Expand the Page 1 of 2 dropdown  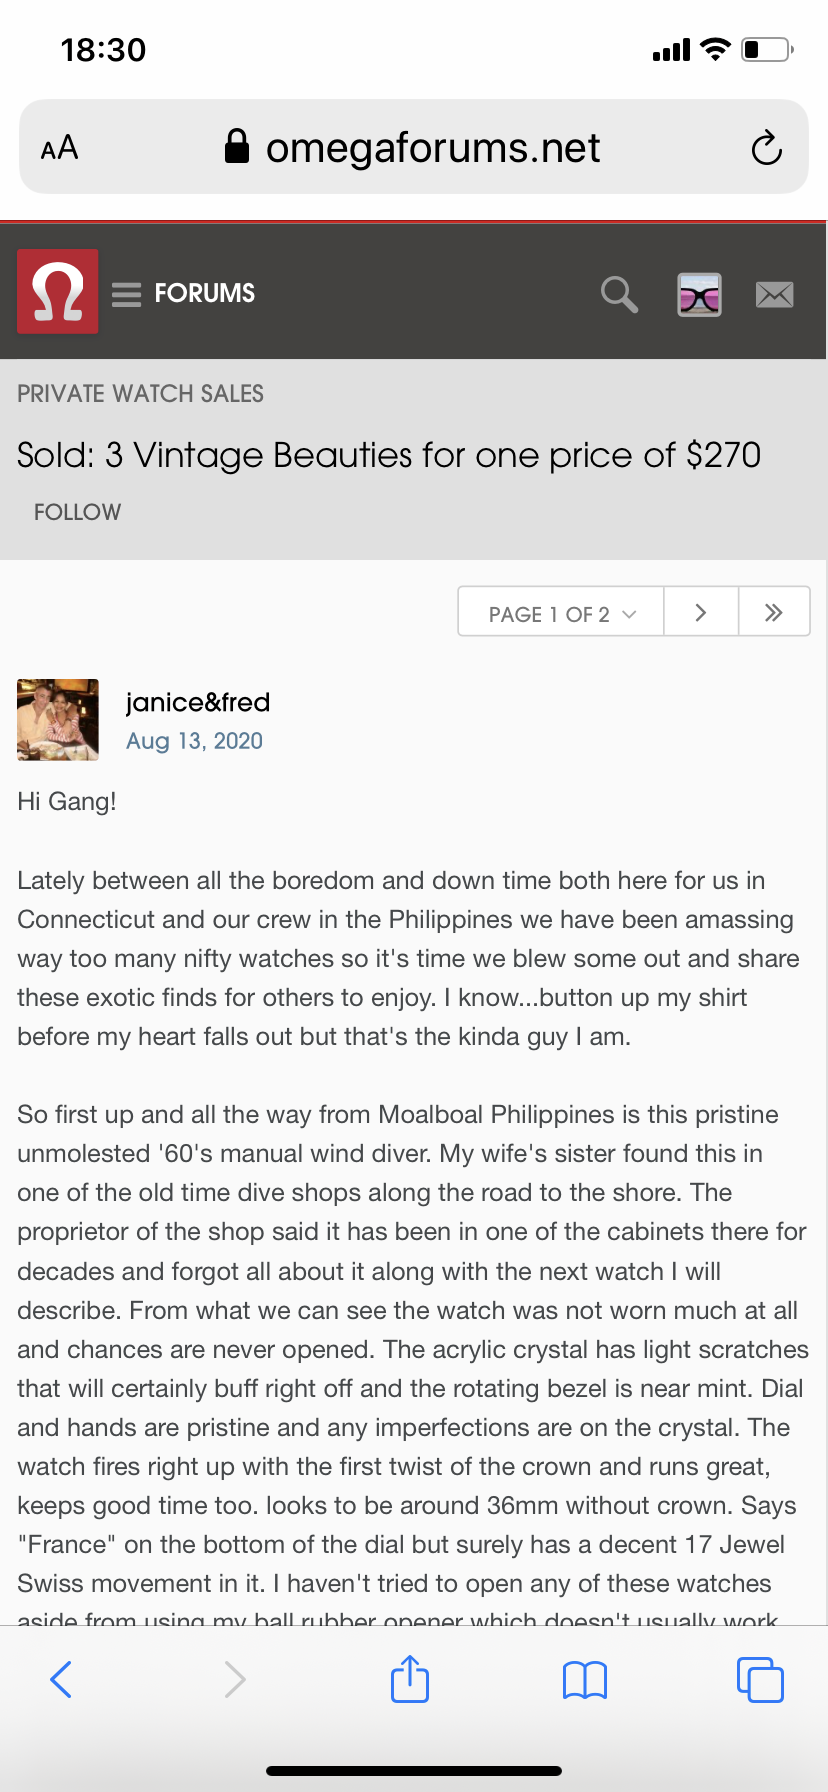pyautogui.click(x=561, y=613)
